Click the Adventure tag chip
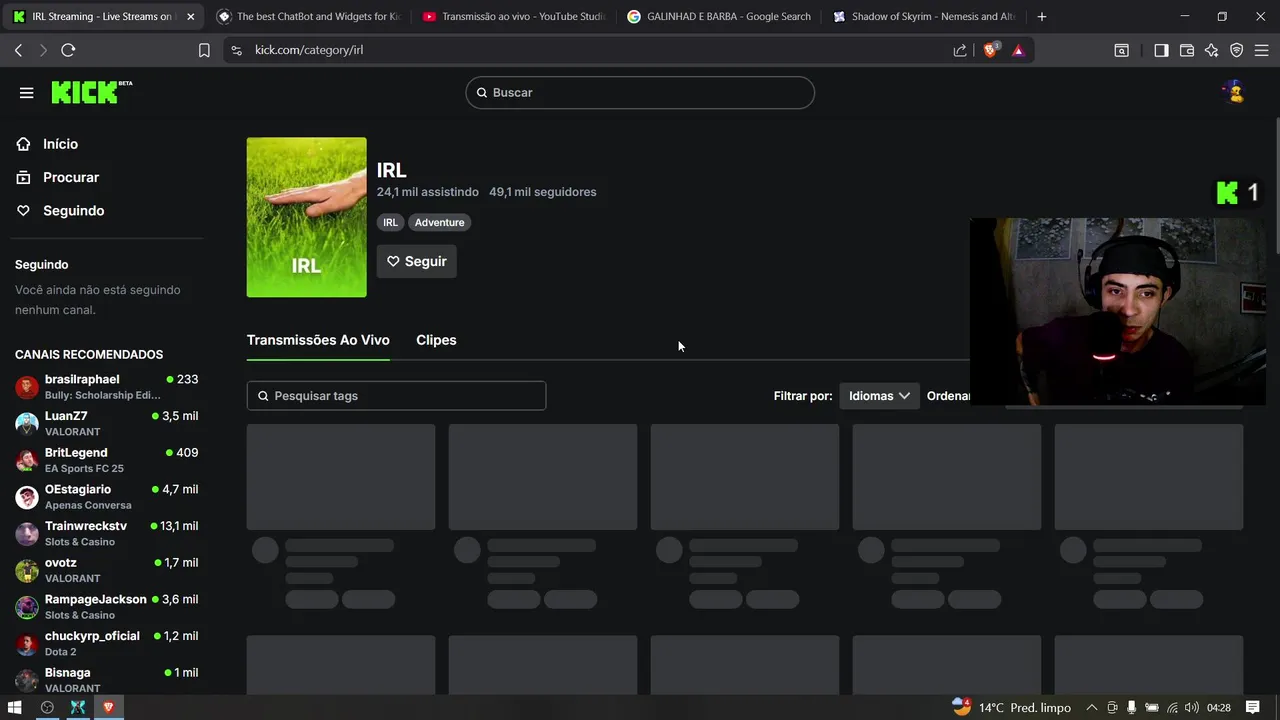Image resolution: width=1280 pixels, height=720 pixels. [x=439, y=222]
